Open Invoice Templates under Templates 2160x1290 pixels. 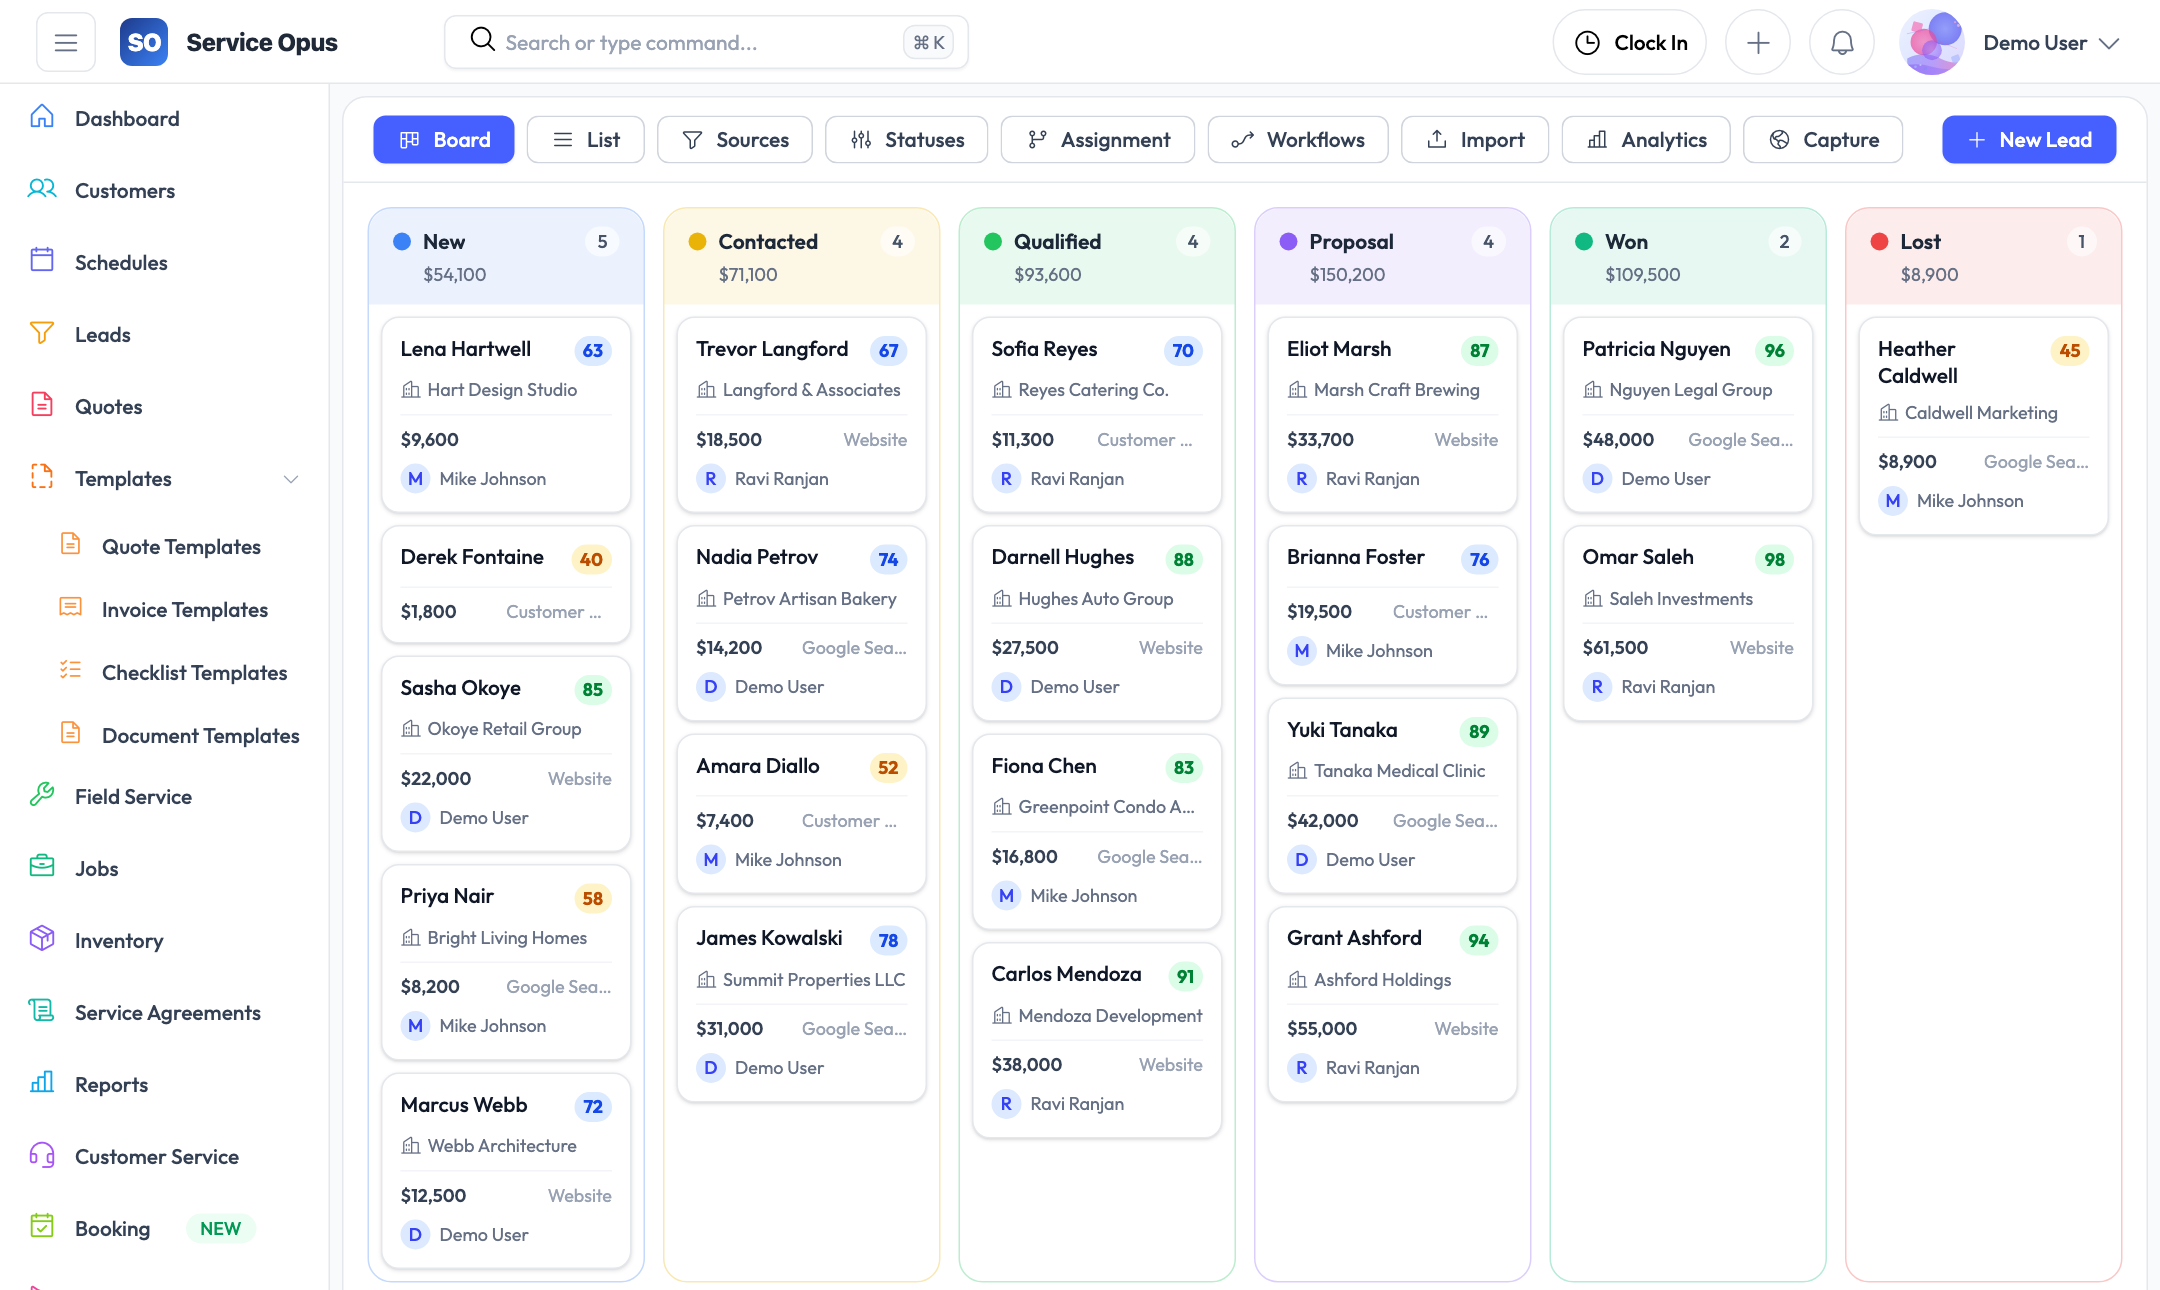183,609
